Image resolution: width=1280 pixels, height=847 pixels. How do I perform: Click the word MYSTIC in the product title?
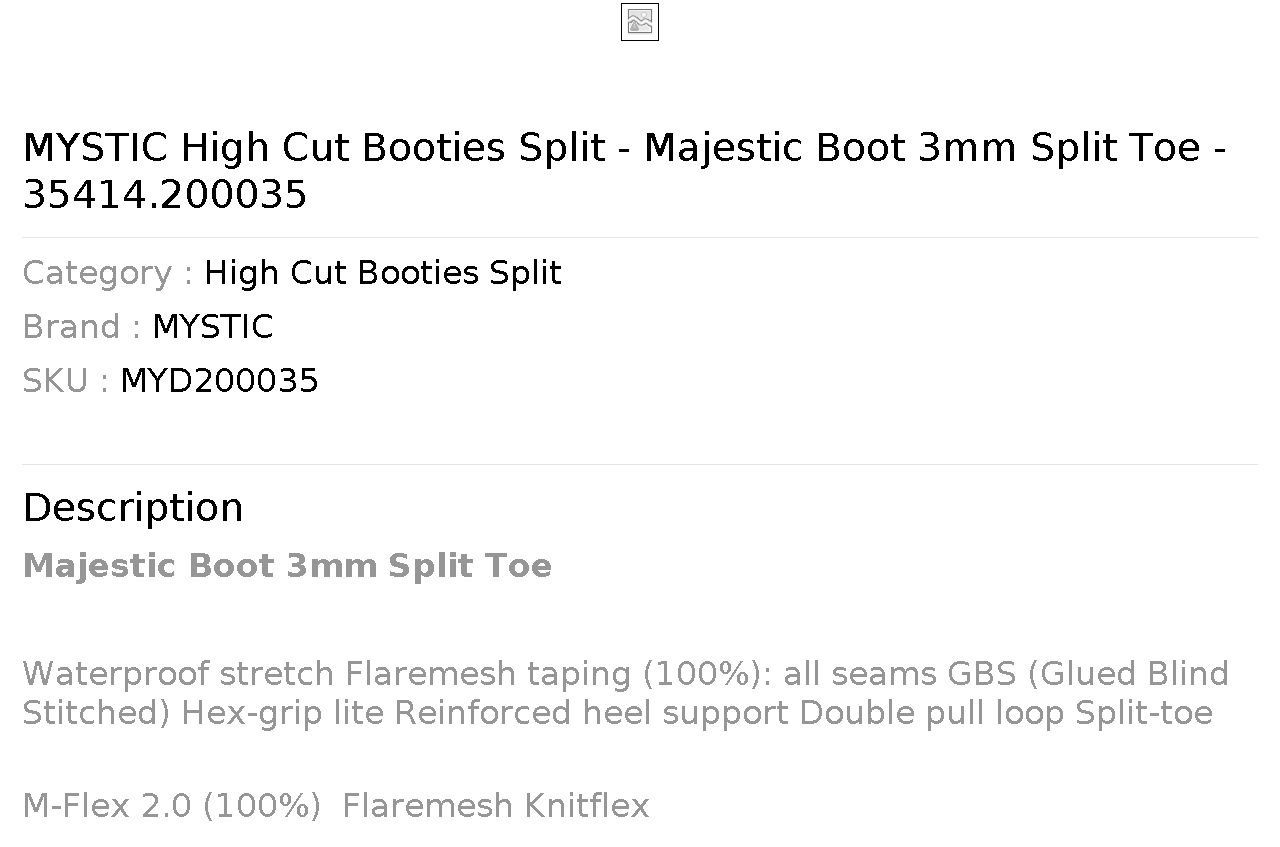tap(96, 148)
